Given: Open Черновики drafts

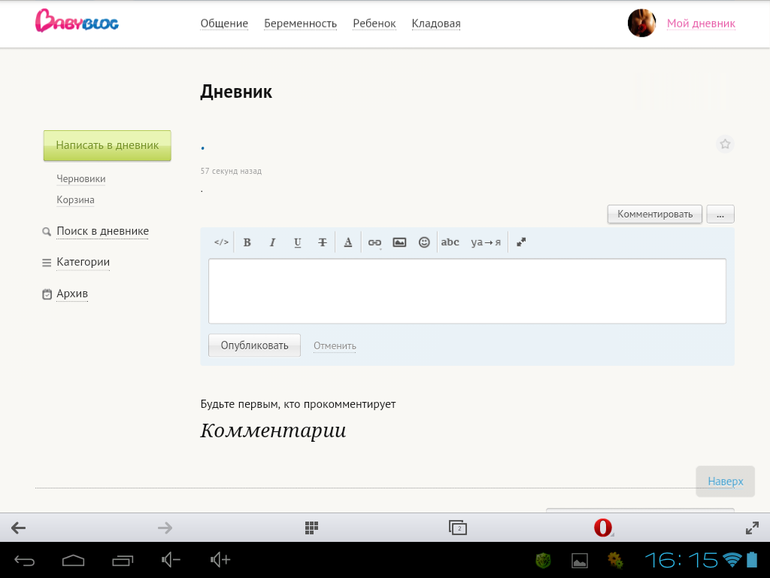Looking at the screenshot, I should 81,179.
